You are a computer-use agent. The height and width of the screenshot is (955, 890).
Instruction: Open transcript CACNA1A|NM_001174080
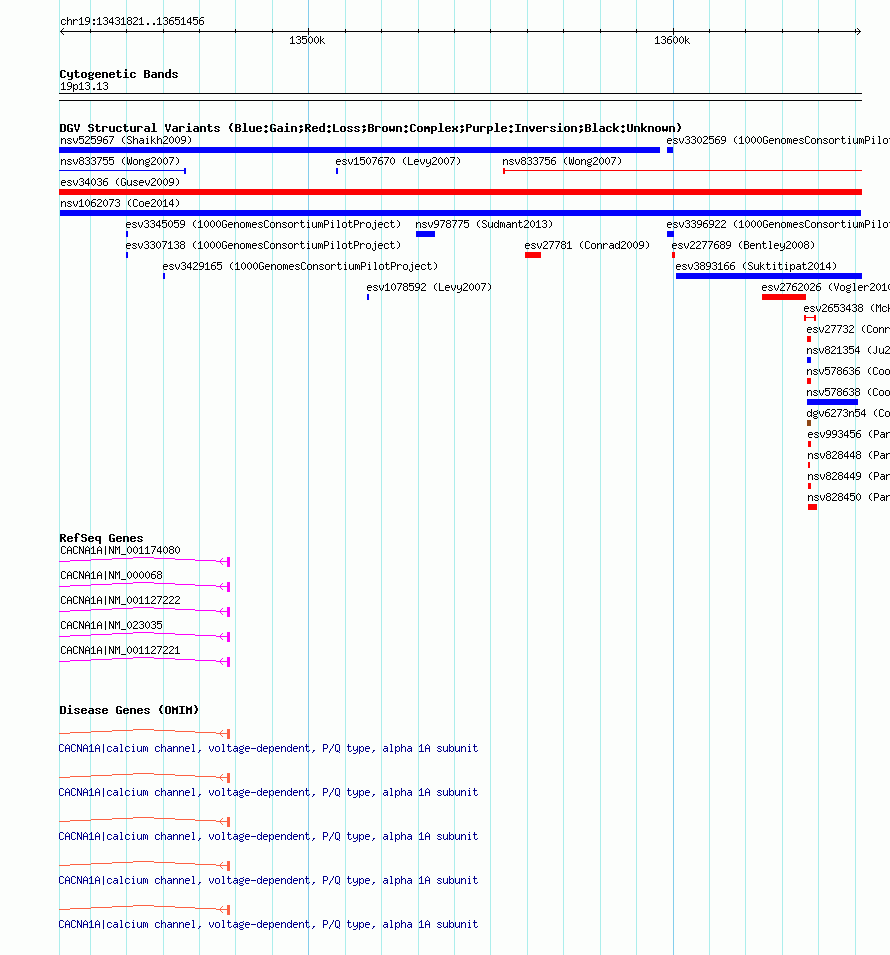click(120, 550)
